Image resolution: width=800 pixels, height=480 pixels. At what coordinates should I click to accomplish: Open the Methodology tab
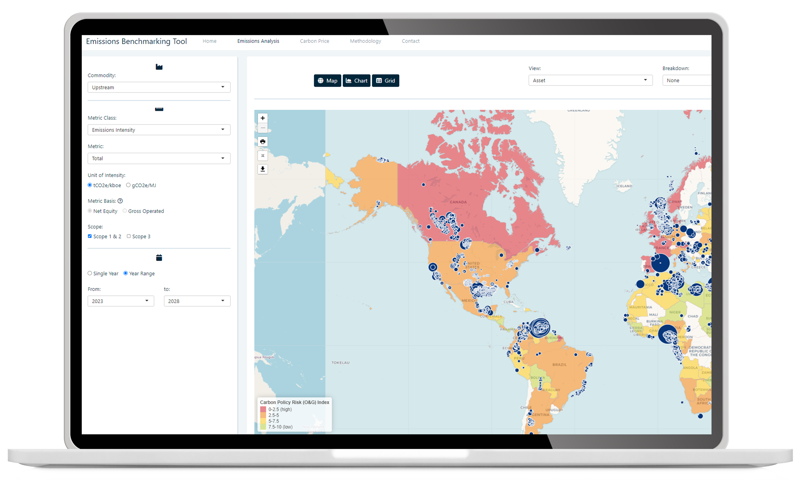(365, 41)
